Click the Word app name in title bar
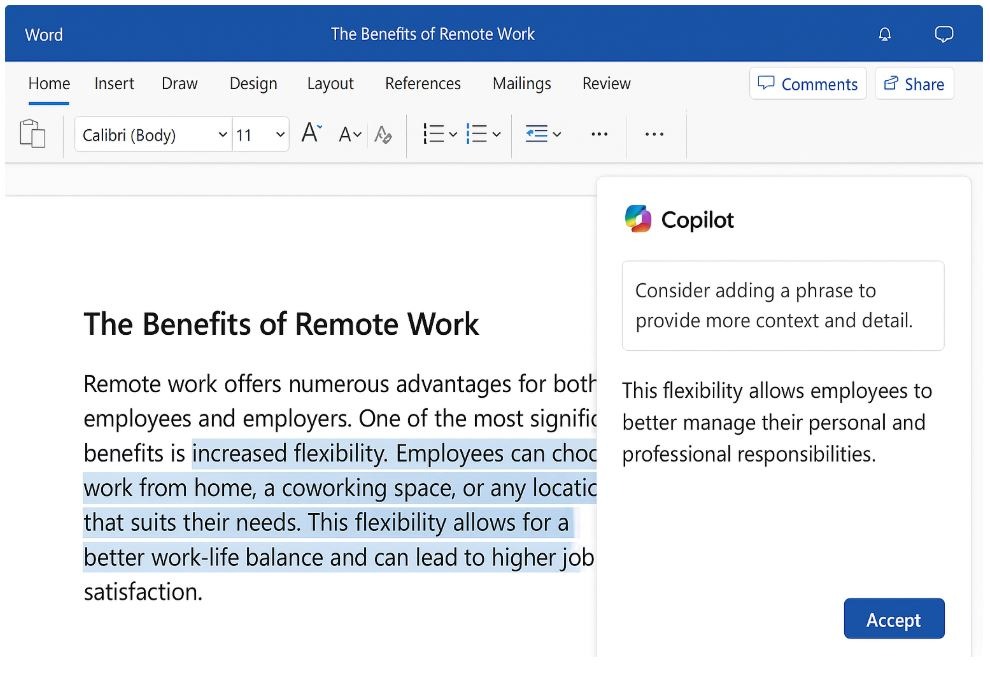Viewport: 990px width, 680px height. [x=44, y=35]
